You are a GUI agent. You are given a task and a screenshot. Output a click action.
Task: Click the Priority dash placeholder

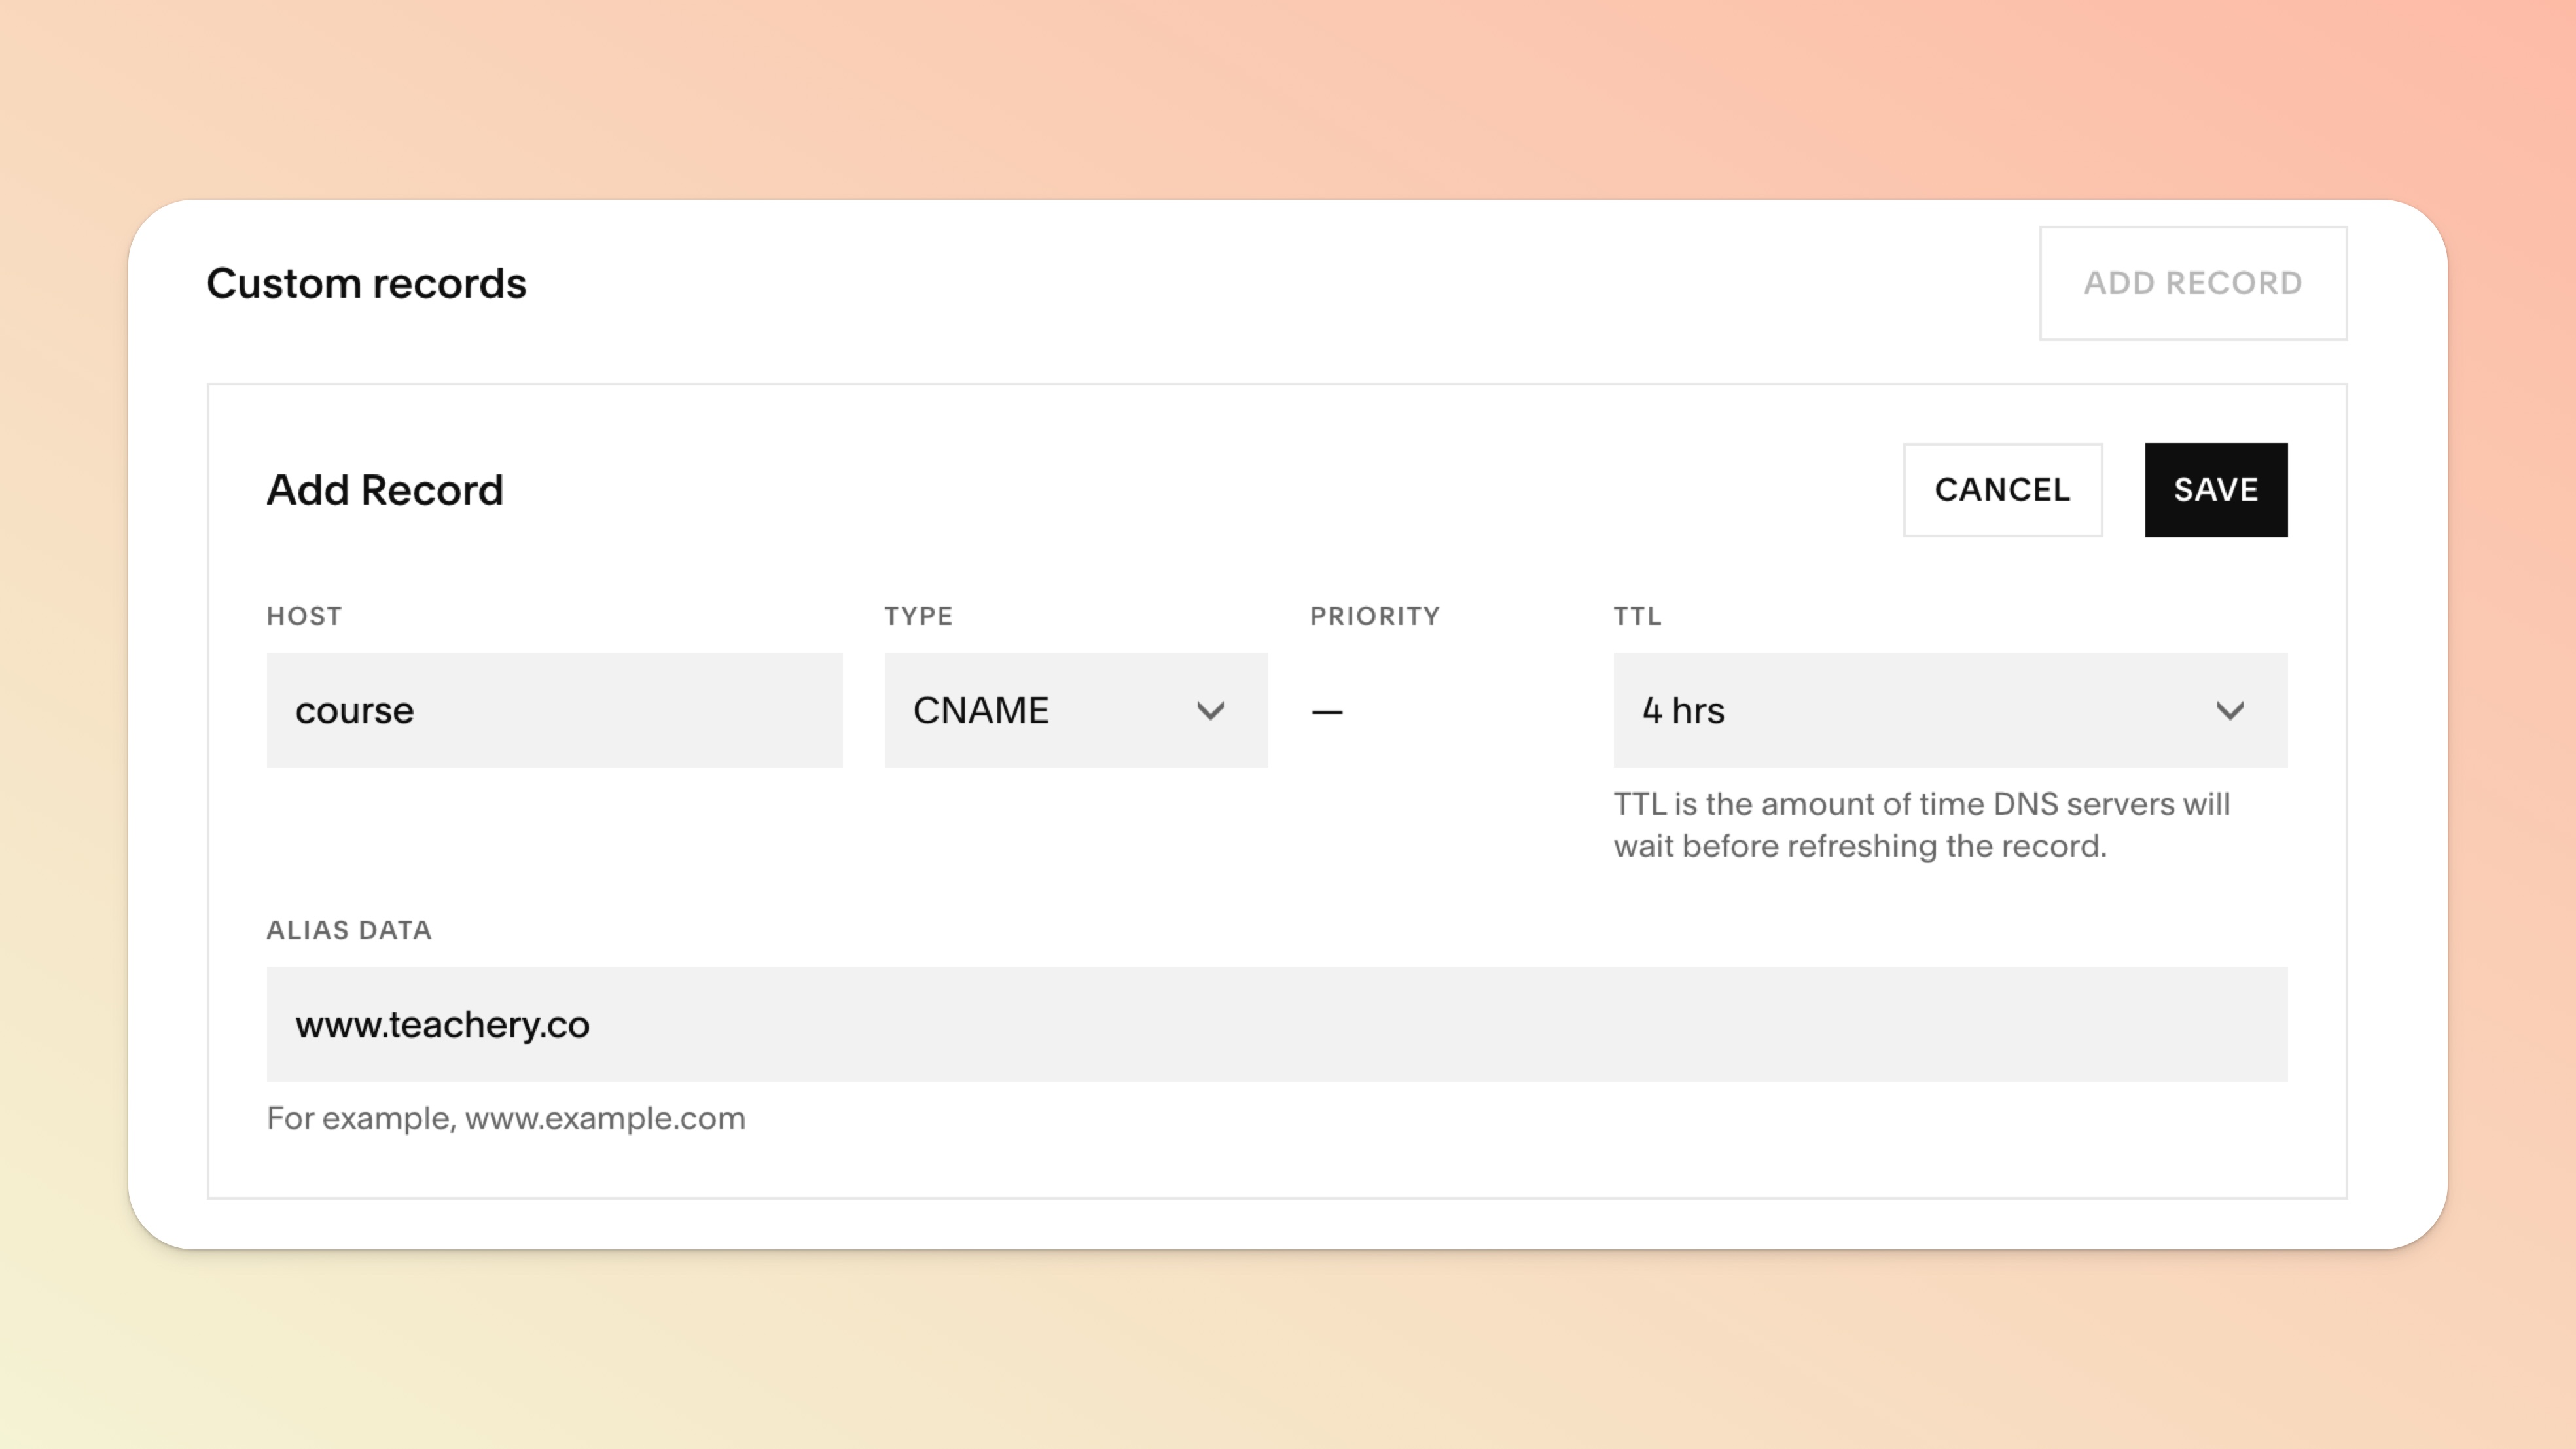point(1326,712)
